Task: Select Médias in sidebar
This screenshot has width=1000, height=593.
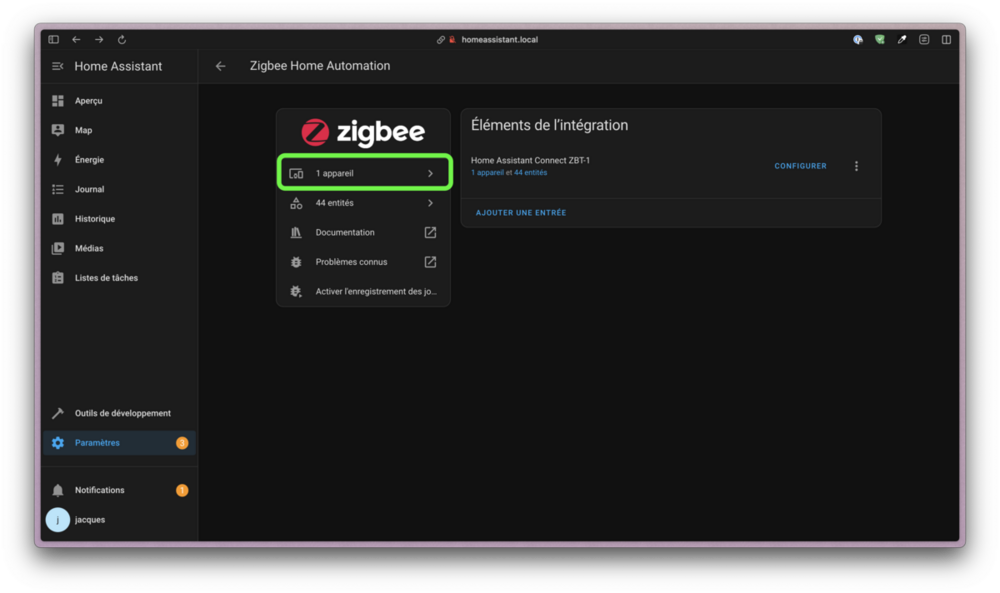Action: (x=89, y=248)
